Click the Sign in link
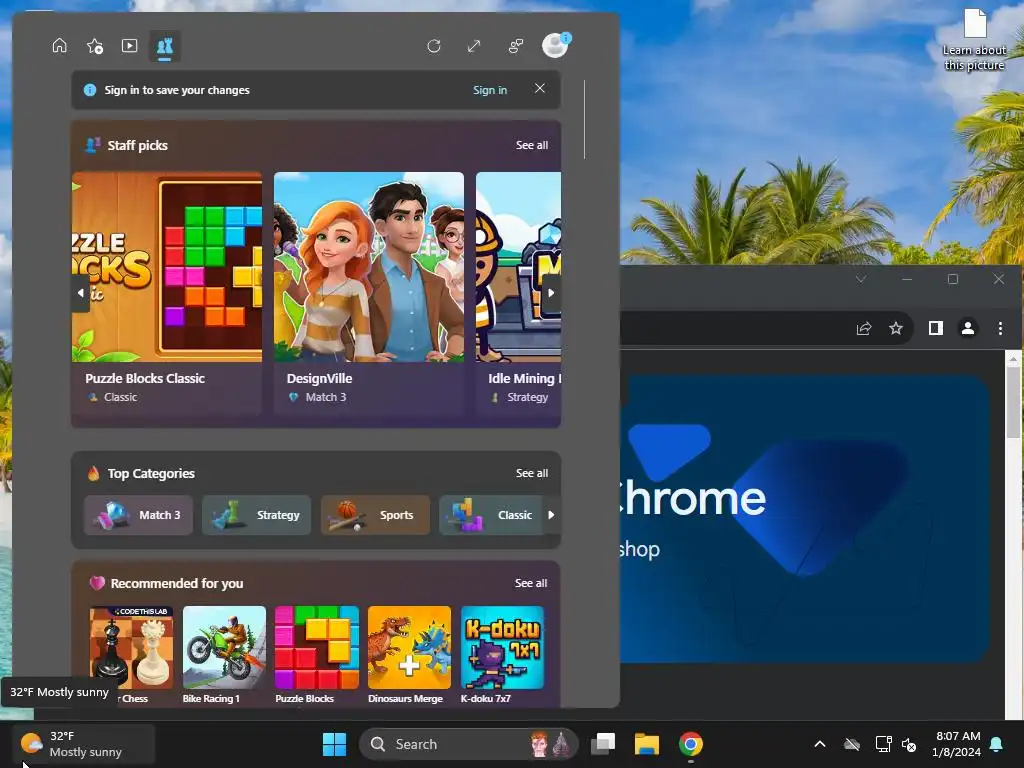The height and width of the screenshot is (768, 1024). pos(490,90)
